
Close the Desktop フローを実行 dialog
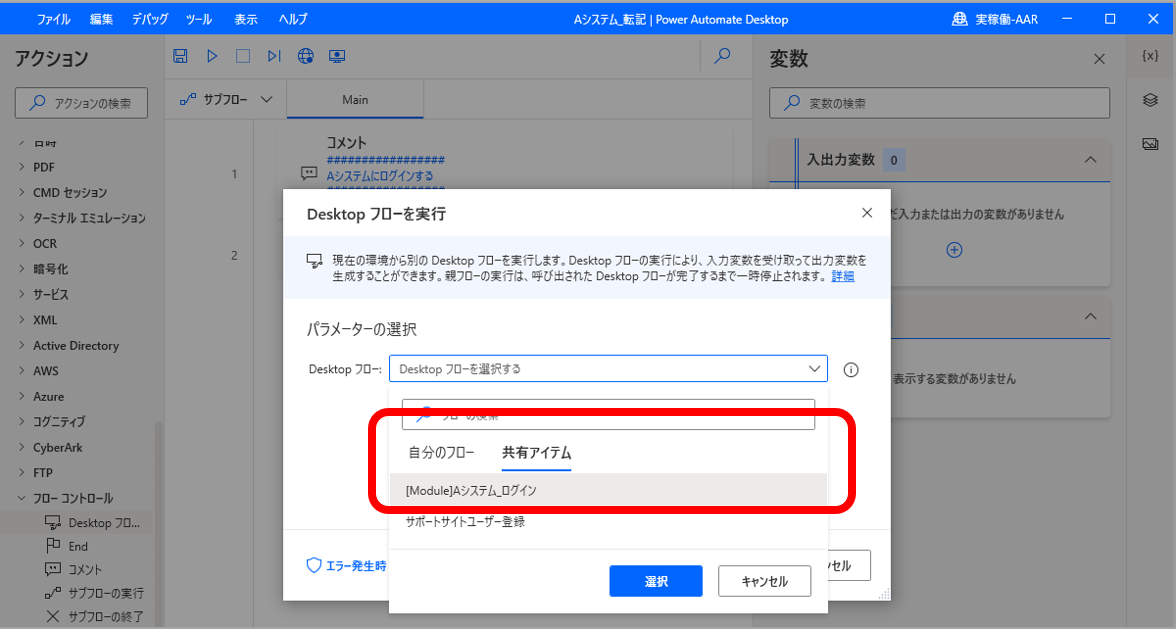867,213
